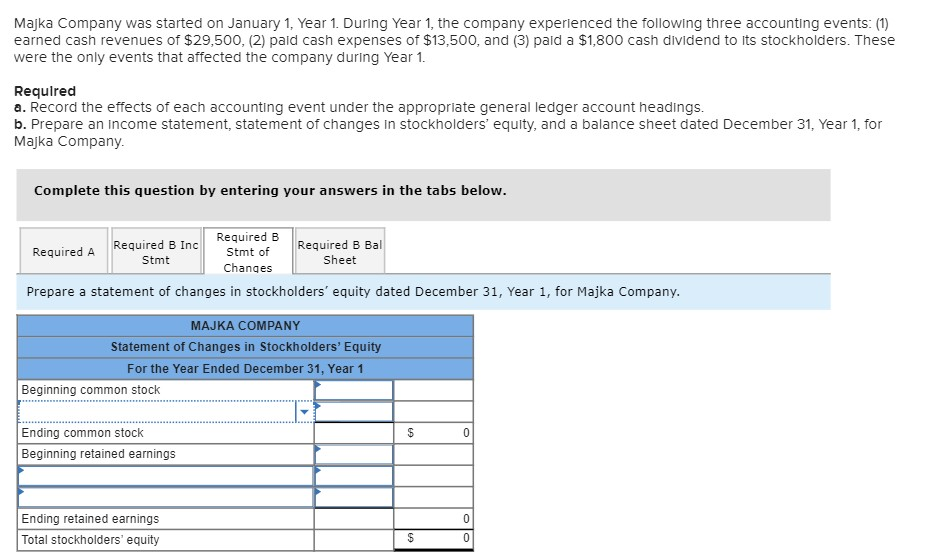Screen dimensions: 925x557
Task: Switch to Required B Inc Stmt tab
Action: 155,252
